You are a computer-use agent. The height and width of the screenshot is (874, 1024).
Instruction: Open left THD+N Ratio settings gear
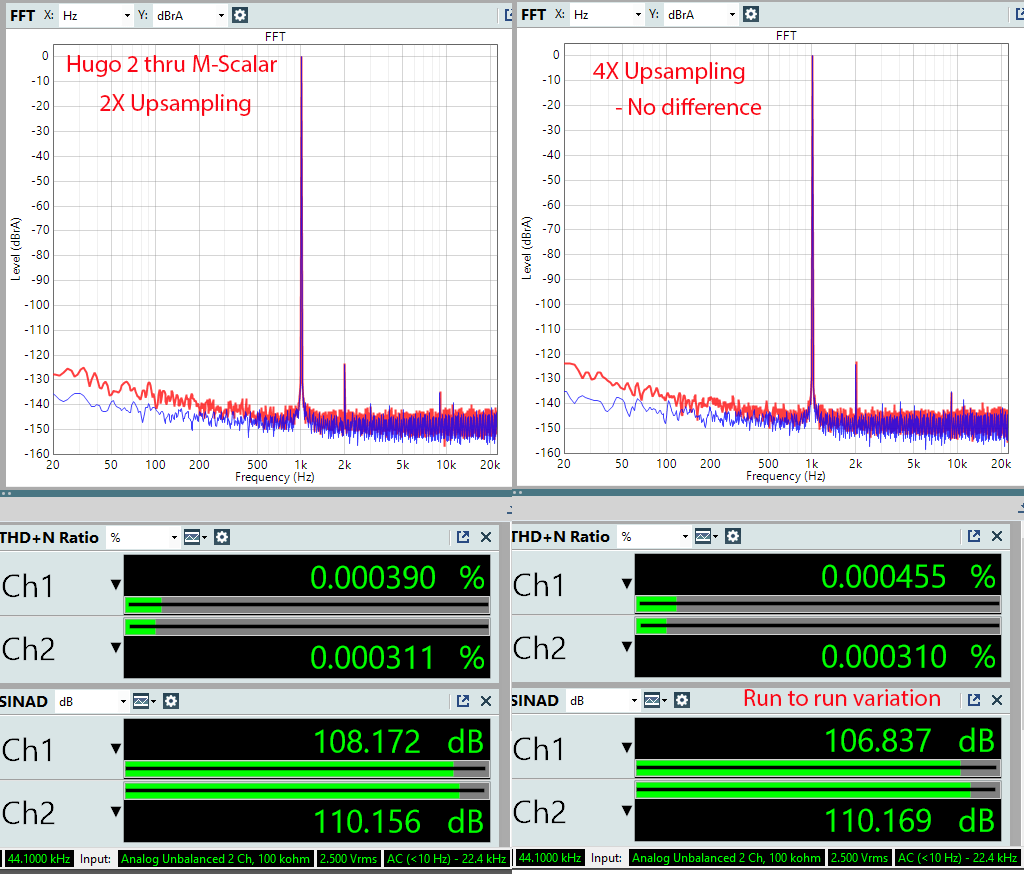click(222, 537)
